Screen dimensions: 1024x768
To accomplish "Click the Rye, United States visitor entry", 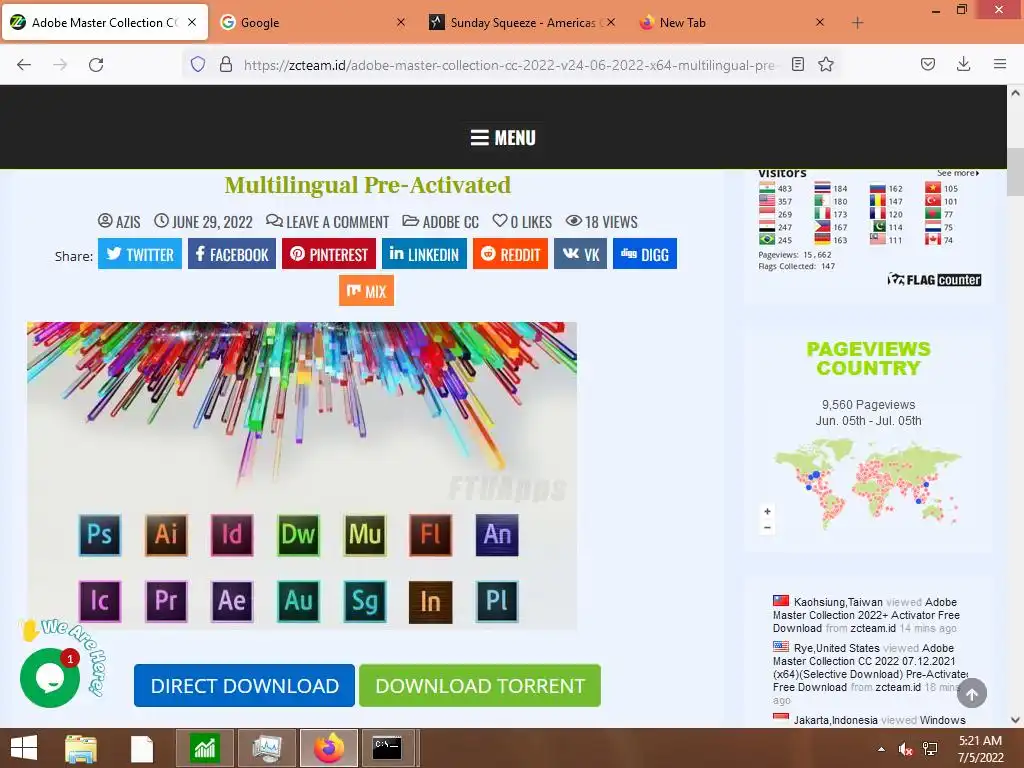I will pyautogui.click(x=870, y=674).
